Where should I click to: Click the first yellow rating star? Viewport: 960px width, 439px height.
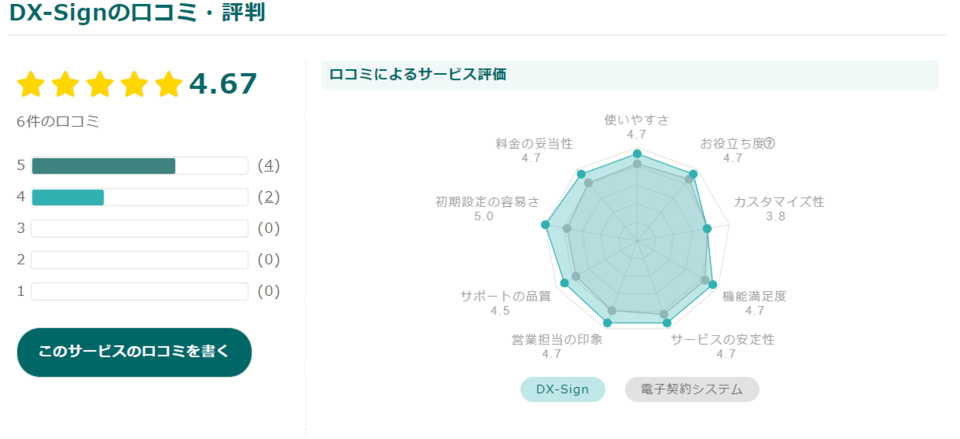point(31,84)
